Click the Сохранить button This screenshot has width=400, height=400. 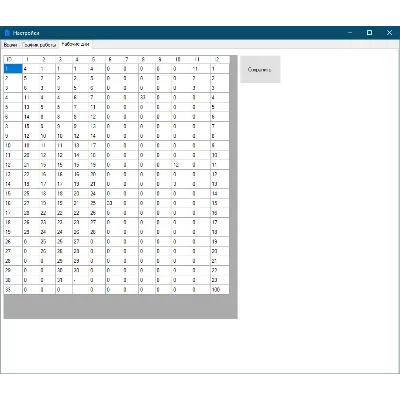click(260, 69)
